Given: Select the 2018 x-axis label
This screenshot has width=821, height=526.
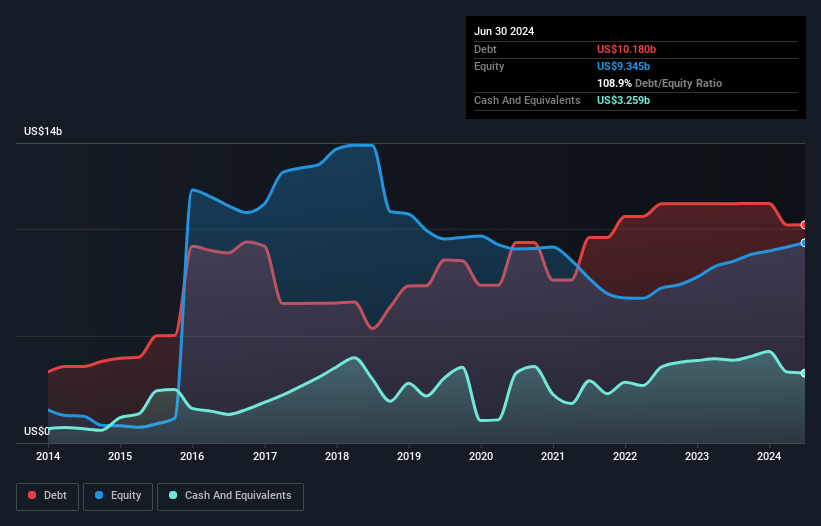Looking at the screenshot, I should point(337,456).
